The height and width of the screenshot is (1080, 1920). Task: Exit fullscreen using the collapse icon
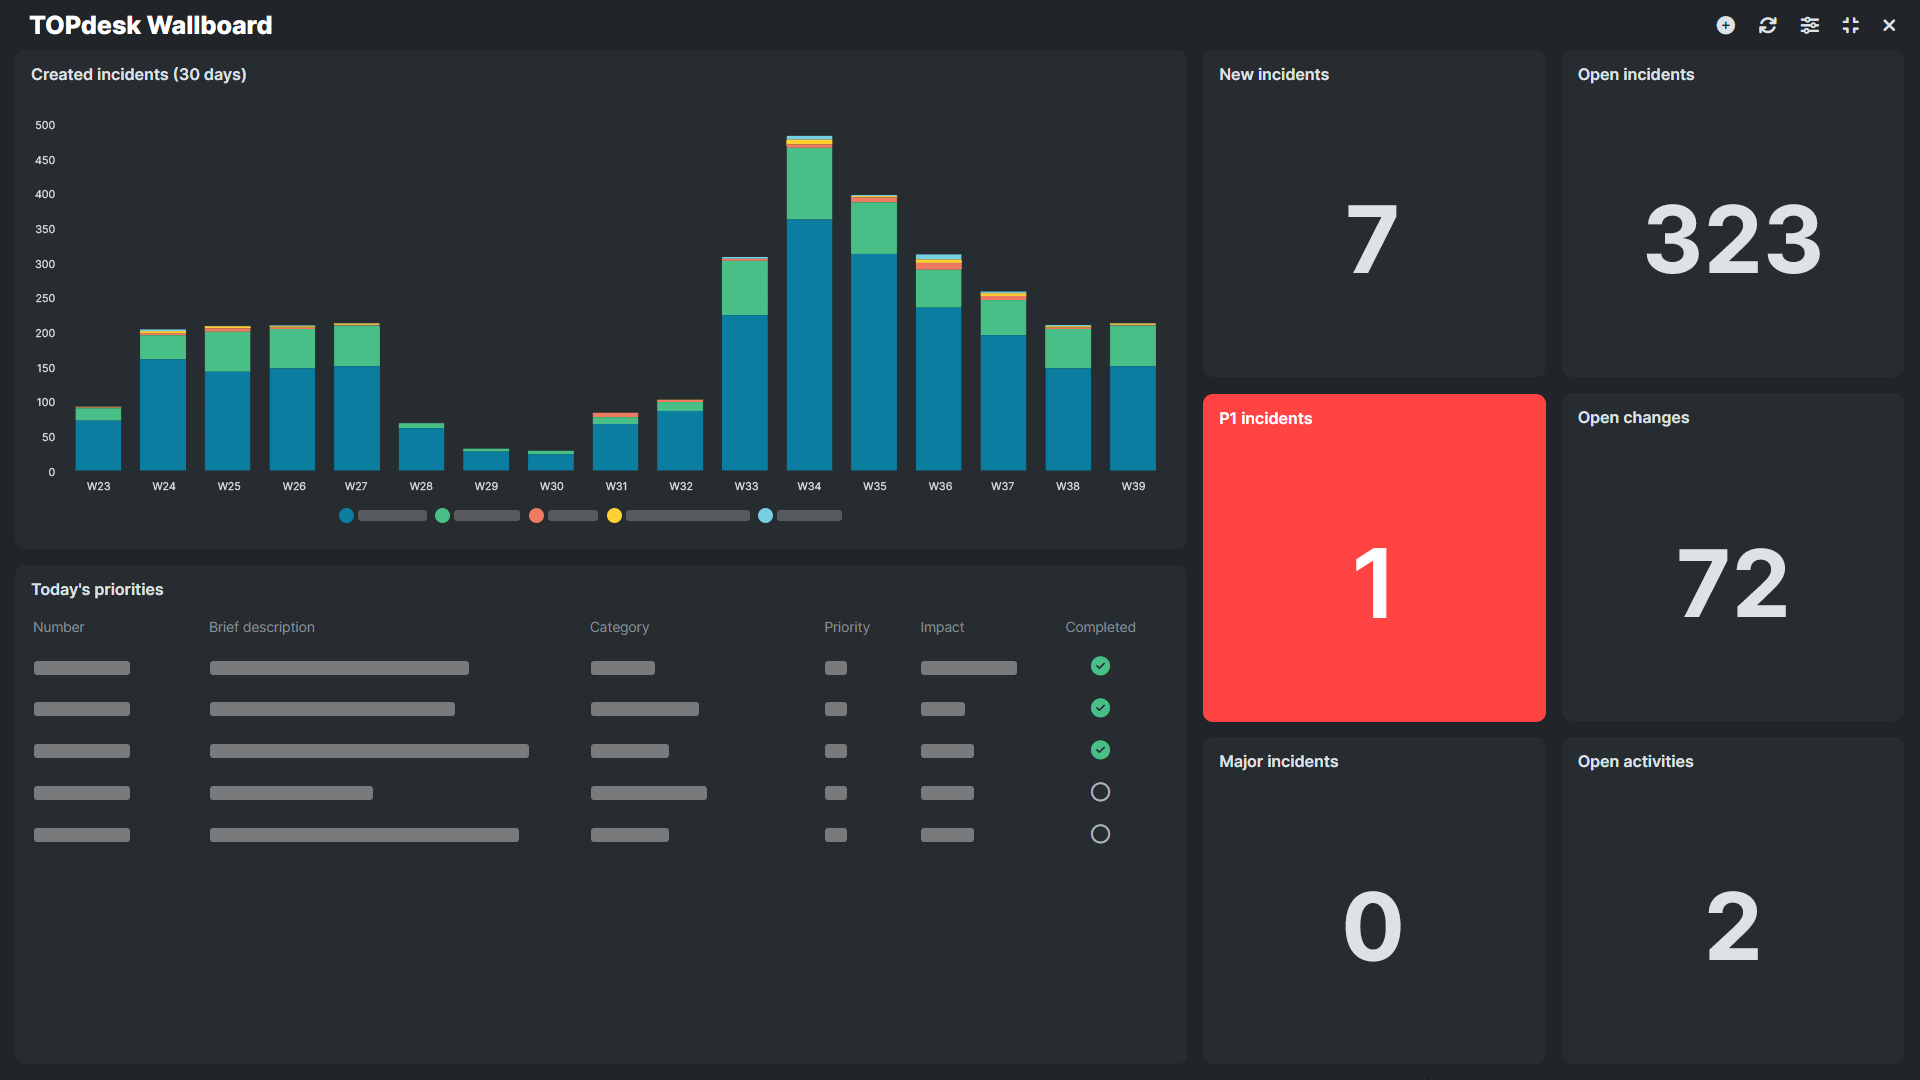tap(1850, 25)
